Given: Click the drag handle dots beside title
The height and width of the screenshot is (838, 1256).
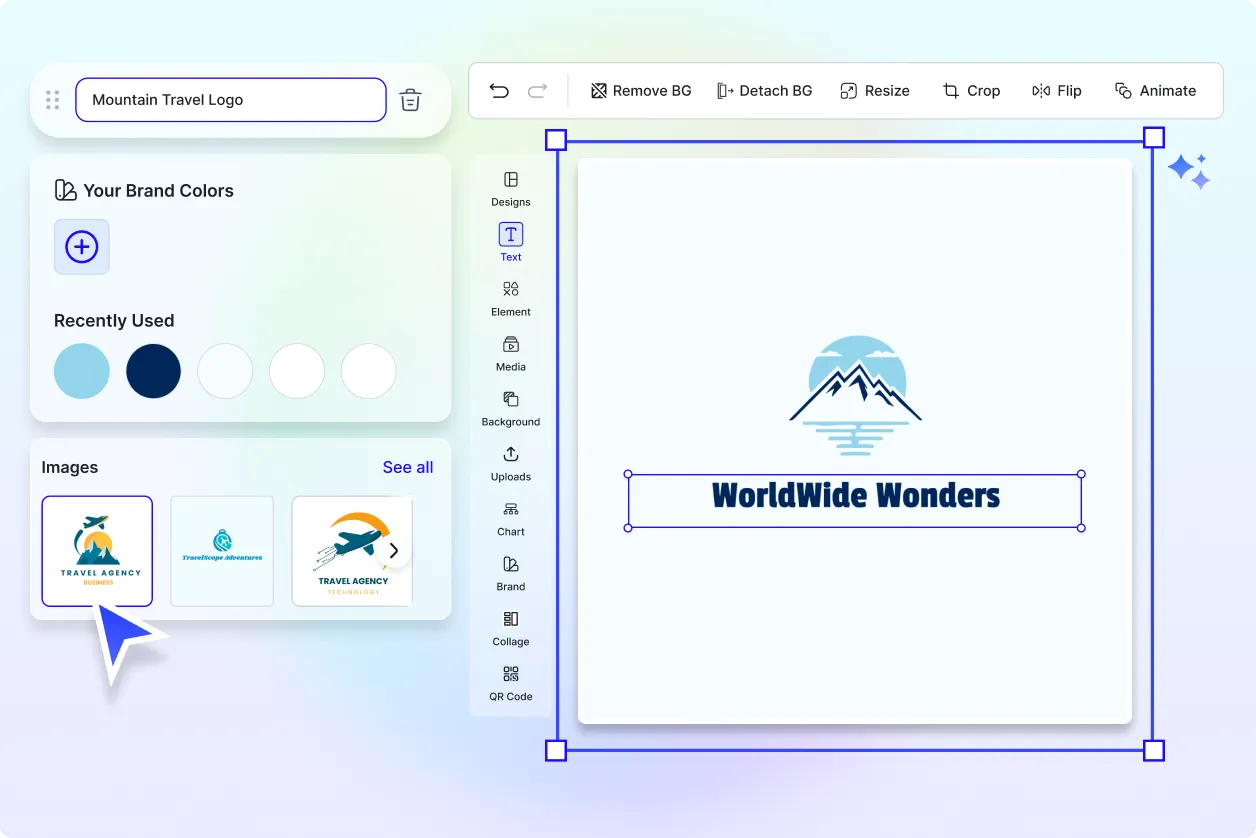Looking at the screenshot, I should click(x=53, y=100).
